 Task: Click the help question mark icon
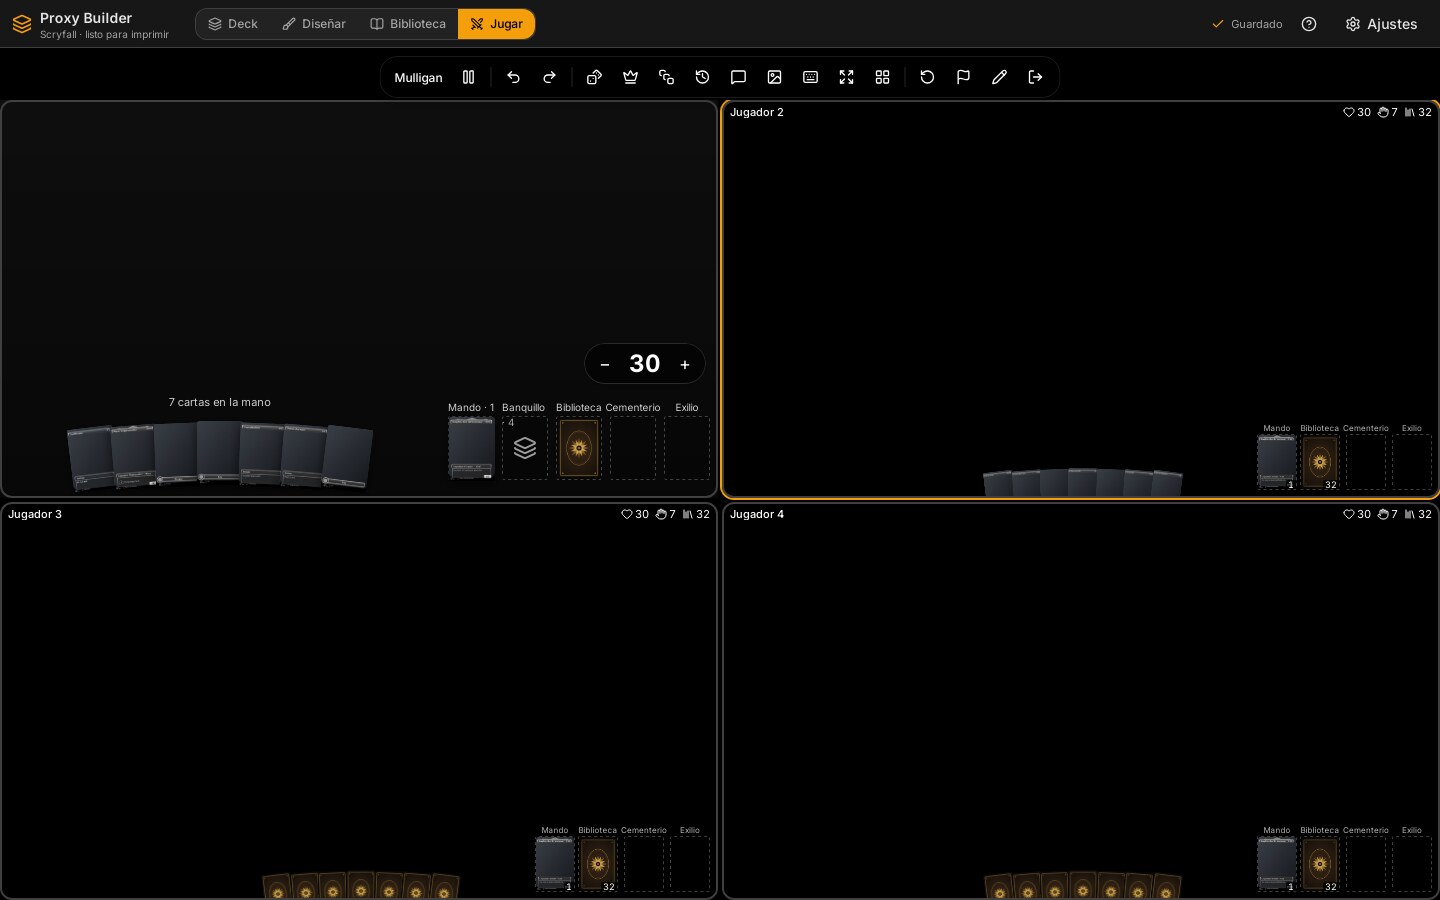1309,24
